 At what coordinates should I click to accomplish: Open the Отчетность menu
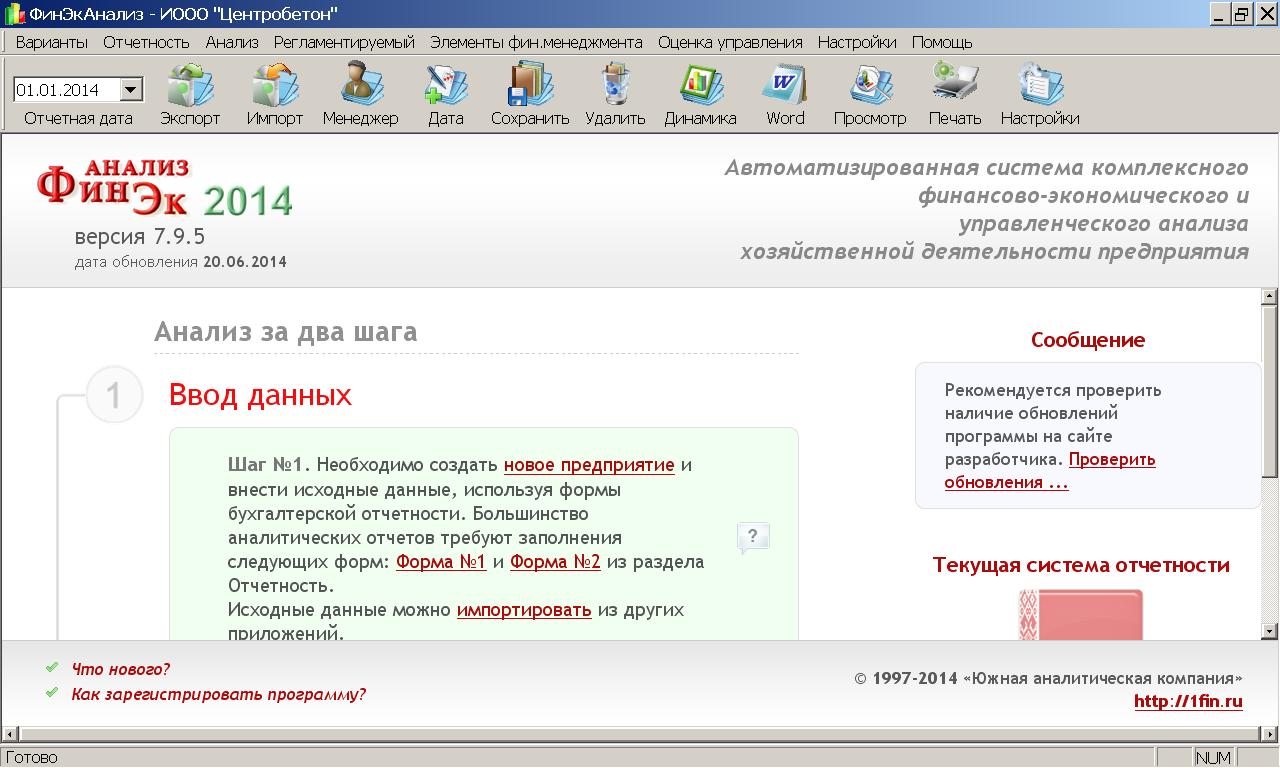coord(145,43)
